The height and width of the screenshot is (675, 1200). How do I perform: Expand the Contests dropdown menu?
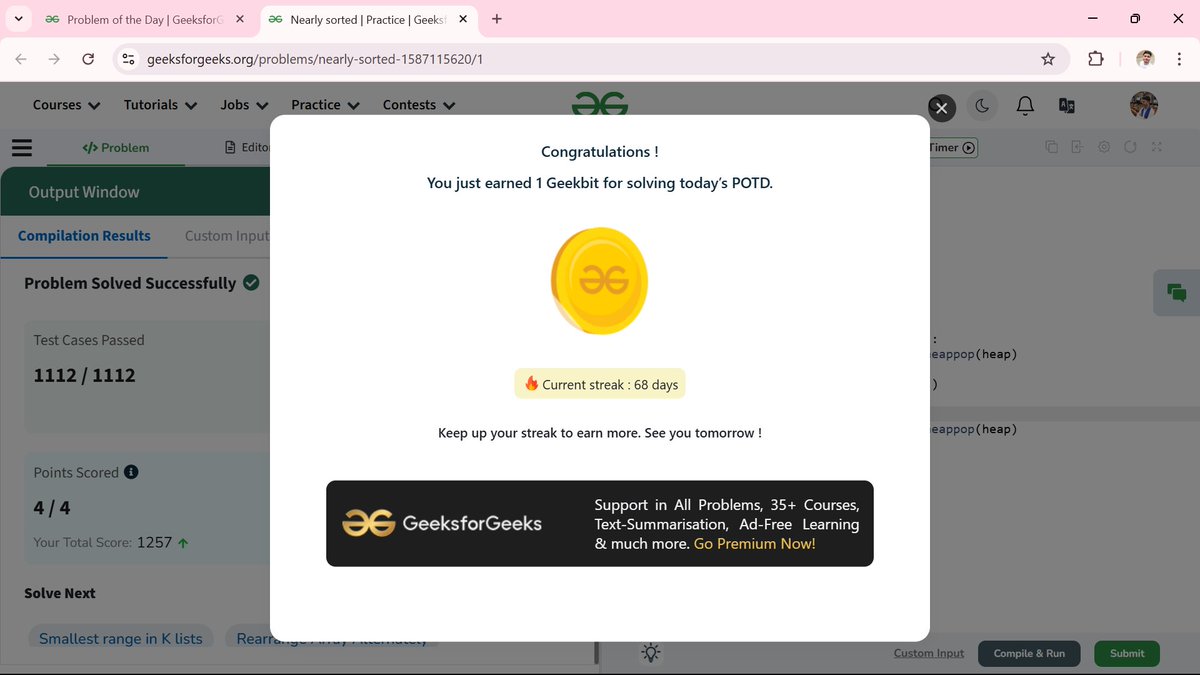tap(419, 105)
